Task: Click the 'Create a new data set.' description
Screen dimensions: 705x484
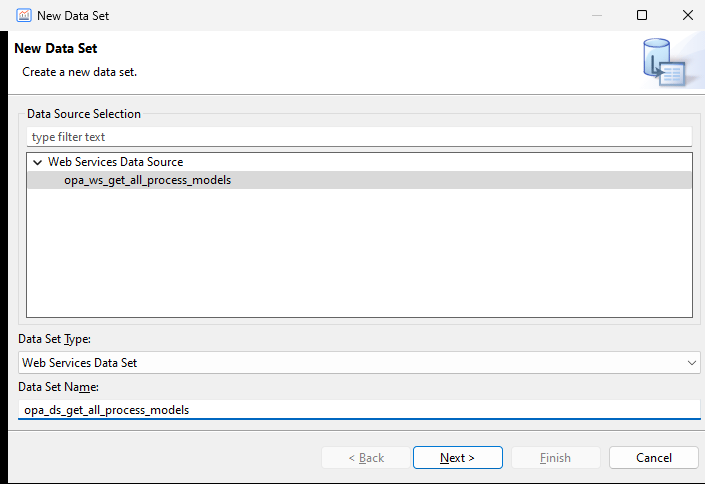Action: click(80, 72)
